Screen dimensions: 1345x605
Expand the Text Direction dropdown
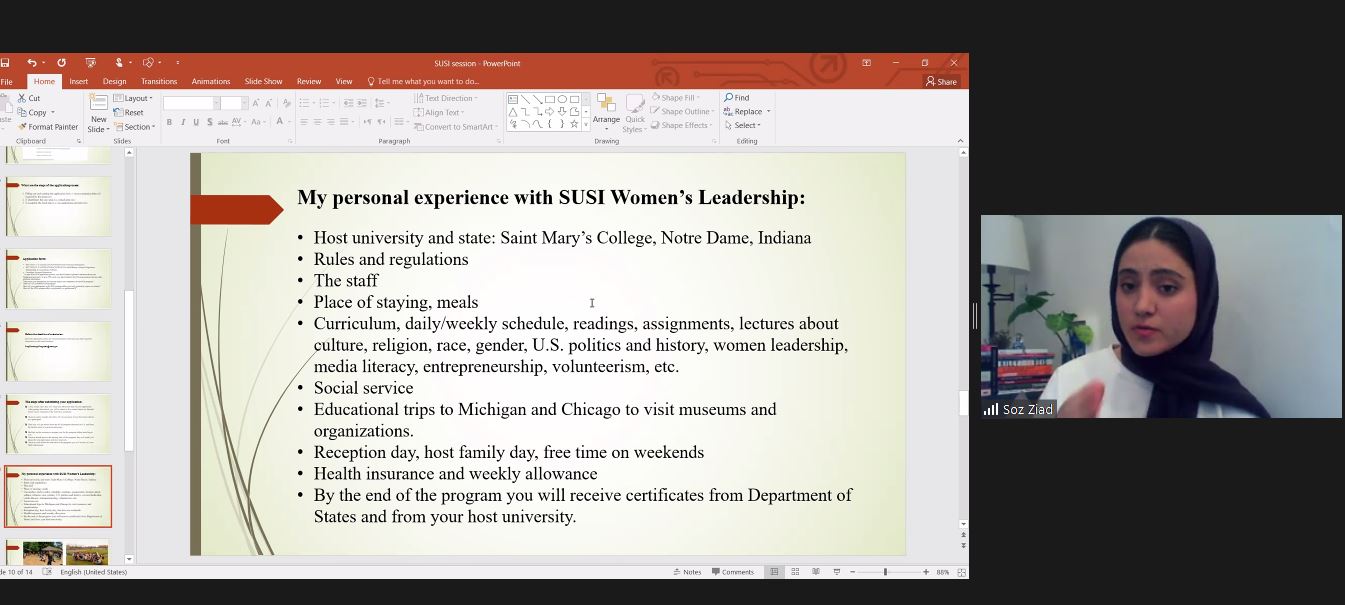click(446, 98)
